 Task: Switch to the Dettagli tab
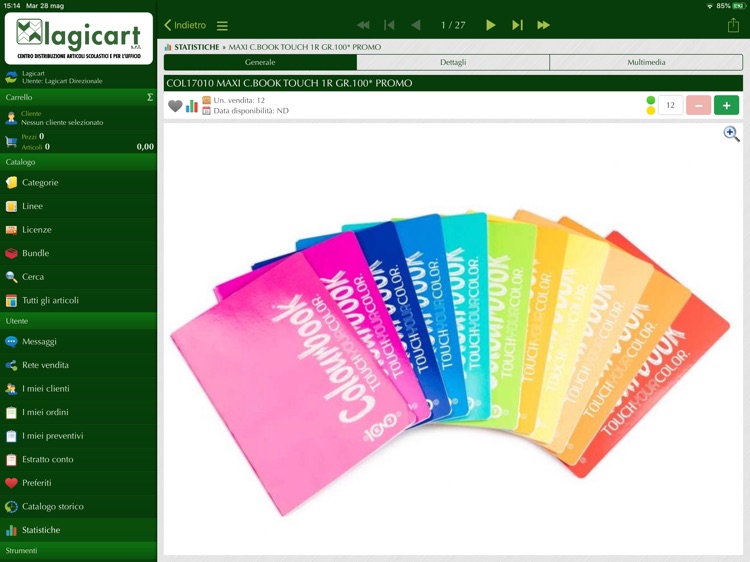[453, 62]
